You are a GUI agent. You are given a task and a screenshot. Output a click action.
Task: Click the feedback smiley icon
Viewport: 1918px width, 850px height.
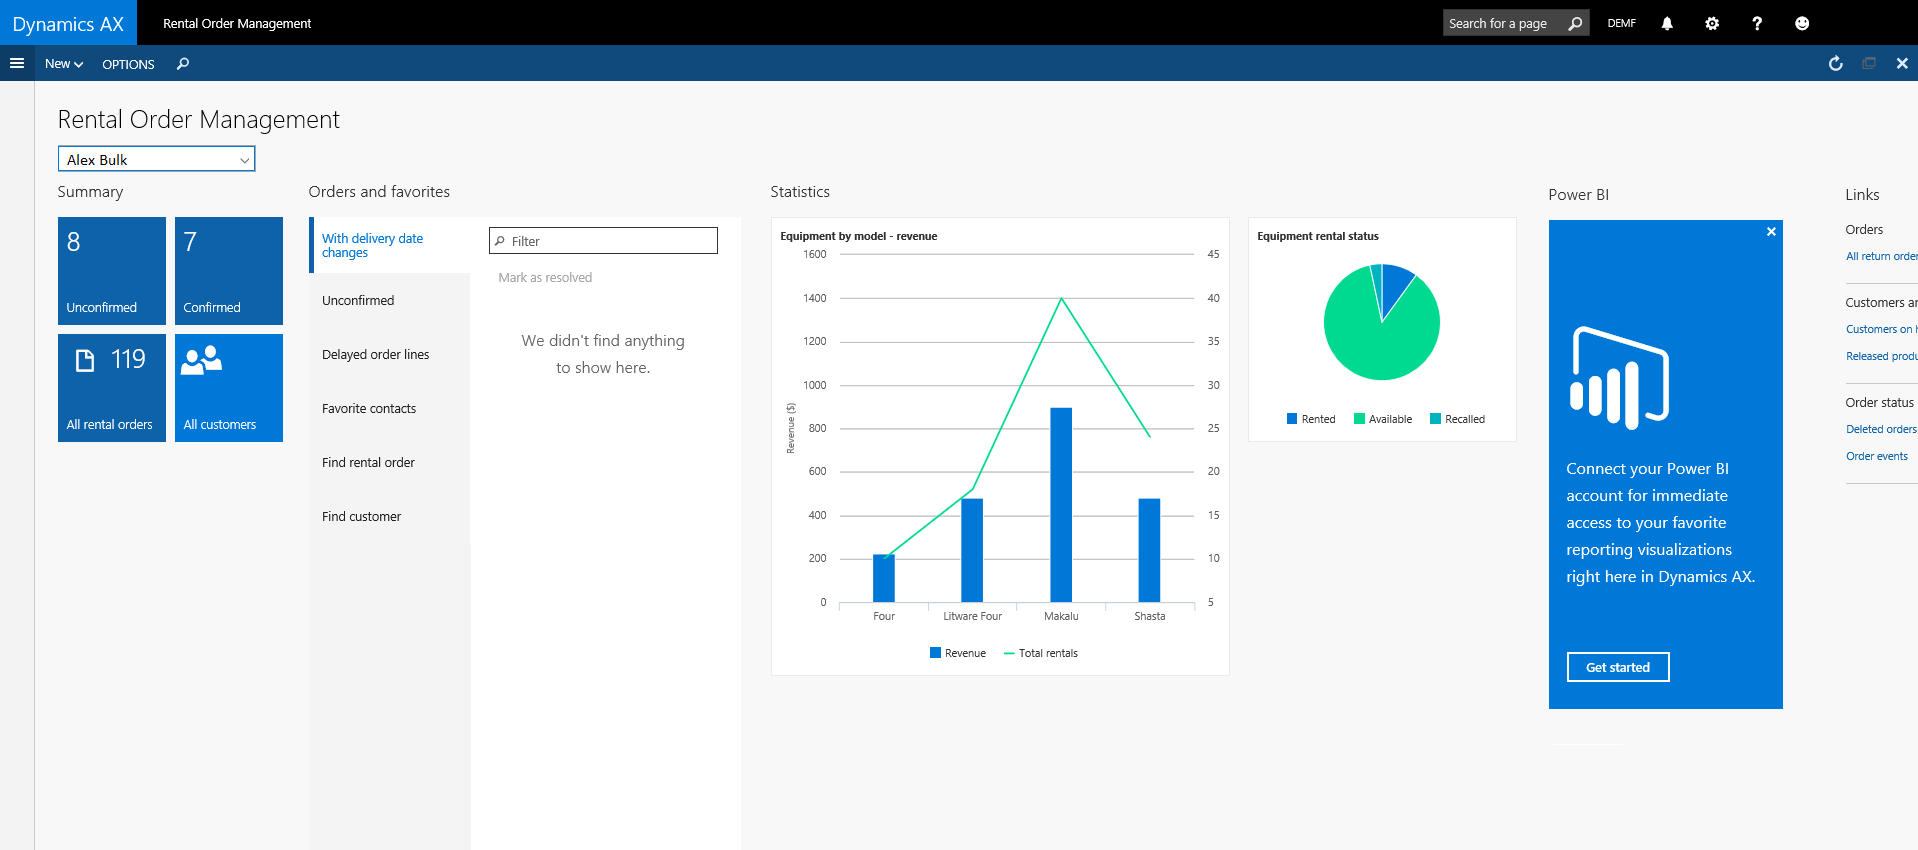coord(1802,23)
